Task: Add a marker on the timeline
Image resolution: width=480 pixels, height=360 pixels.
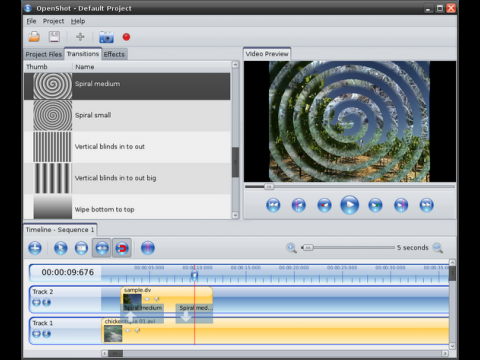Action: tap(148, 248)
